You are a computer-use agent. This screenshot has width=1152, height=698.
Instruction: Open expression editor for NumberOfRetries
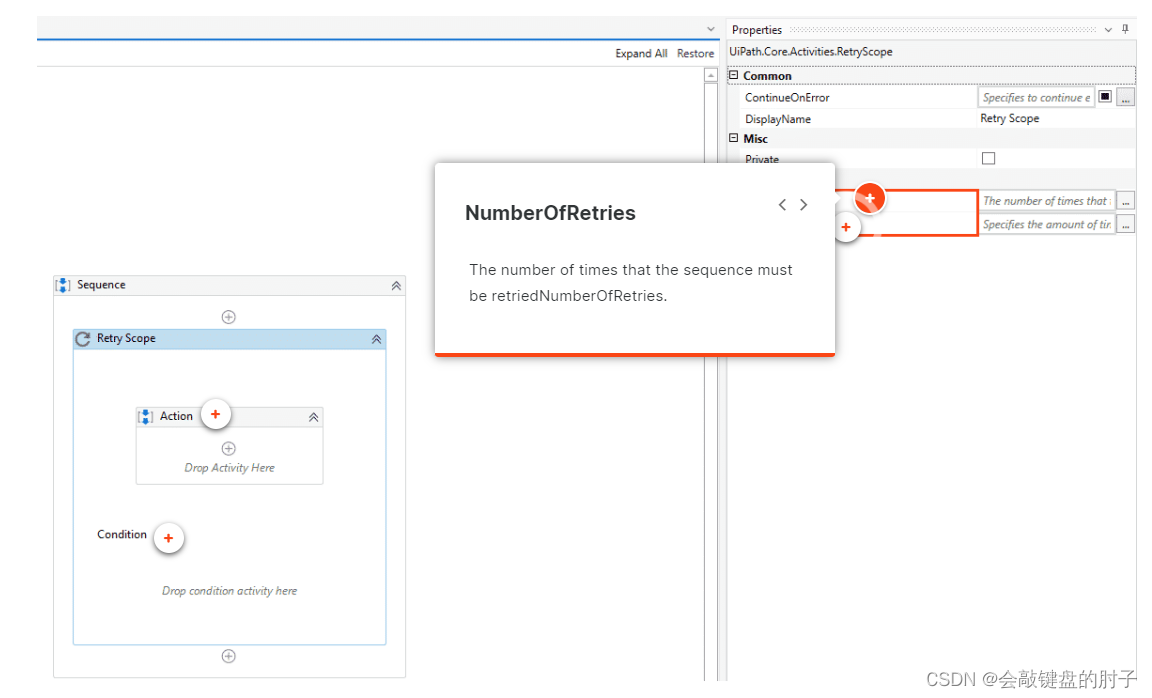pyautogui.click(x=1126, y=201)
